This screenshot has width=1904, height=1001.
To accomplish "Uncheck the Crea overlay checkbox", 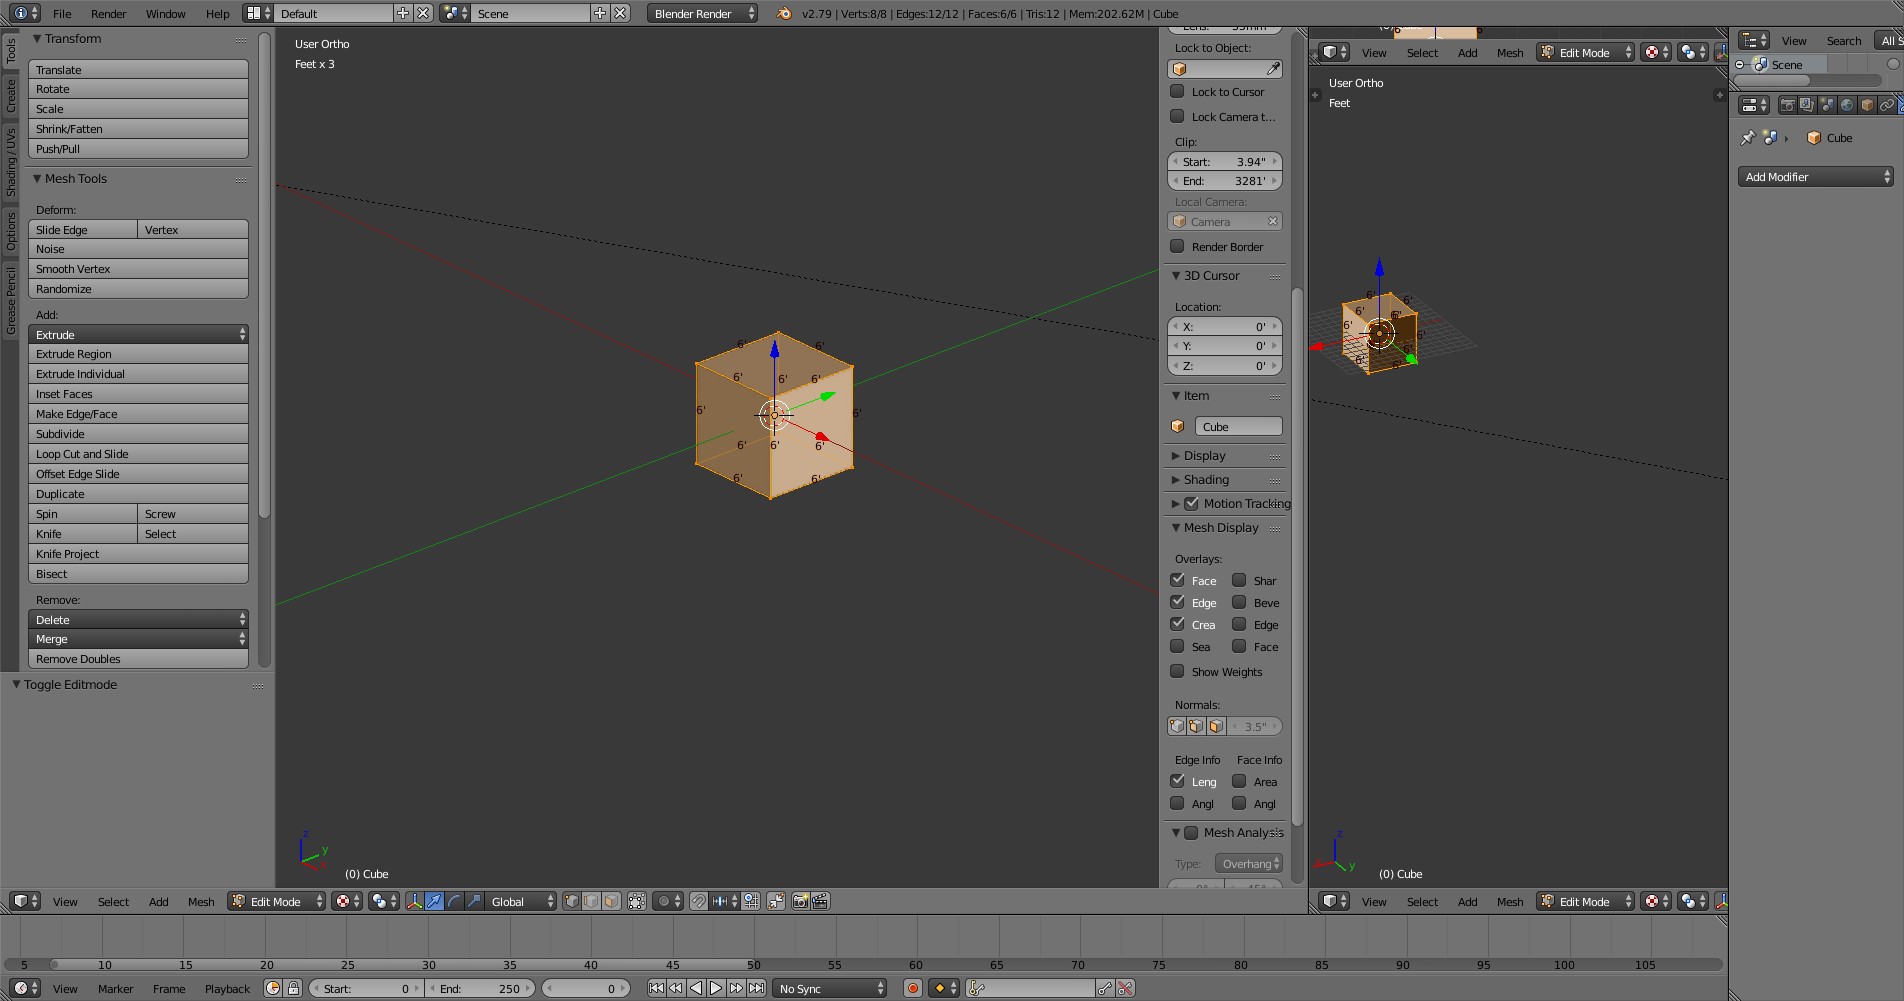I will (1177, 624).
